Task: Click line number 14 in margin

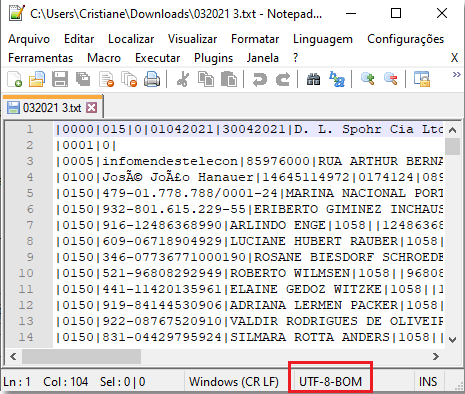Action: [x=26, y=337]
